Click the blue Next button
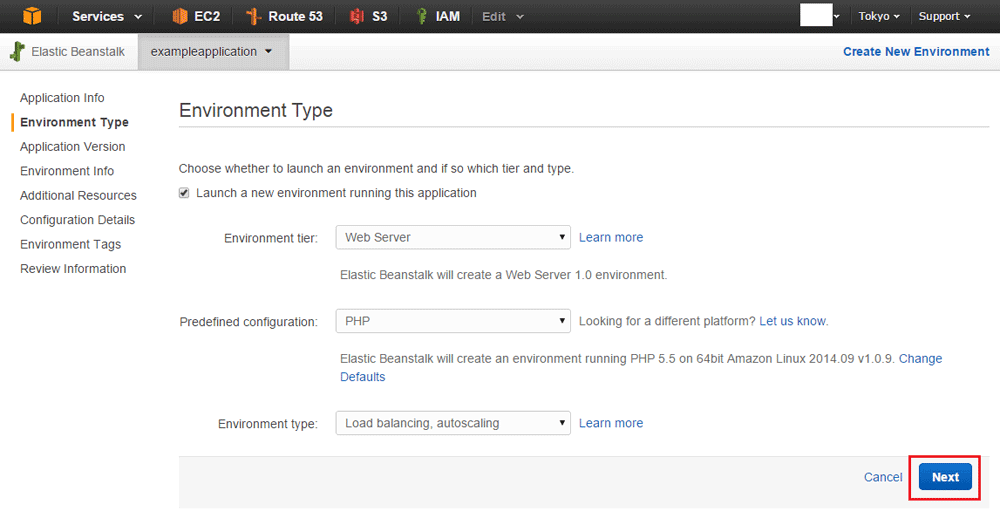The height and width of the screenshot is (525, 1000). coord(945,477)
